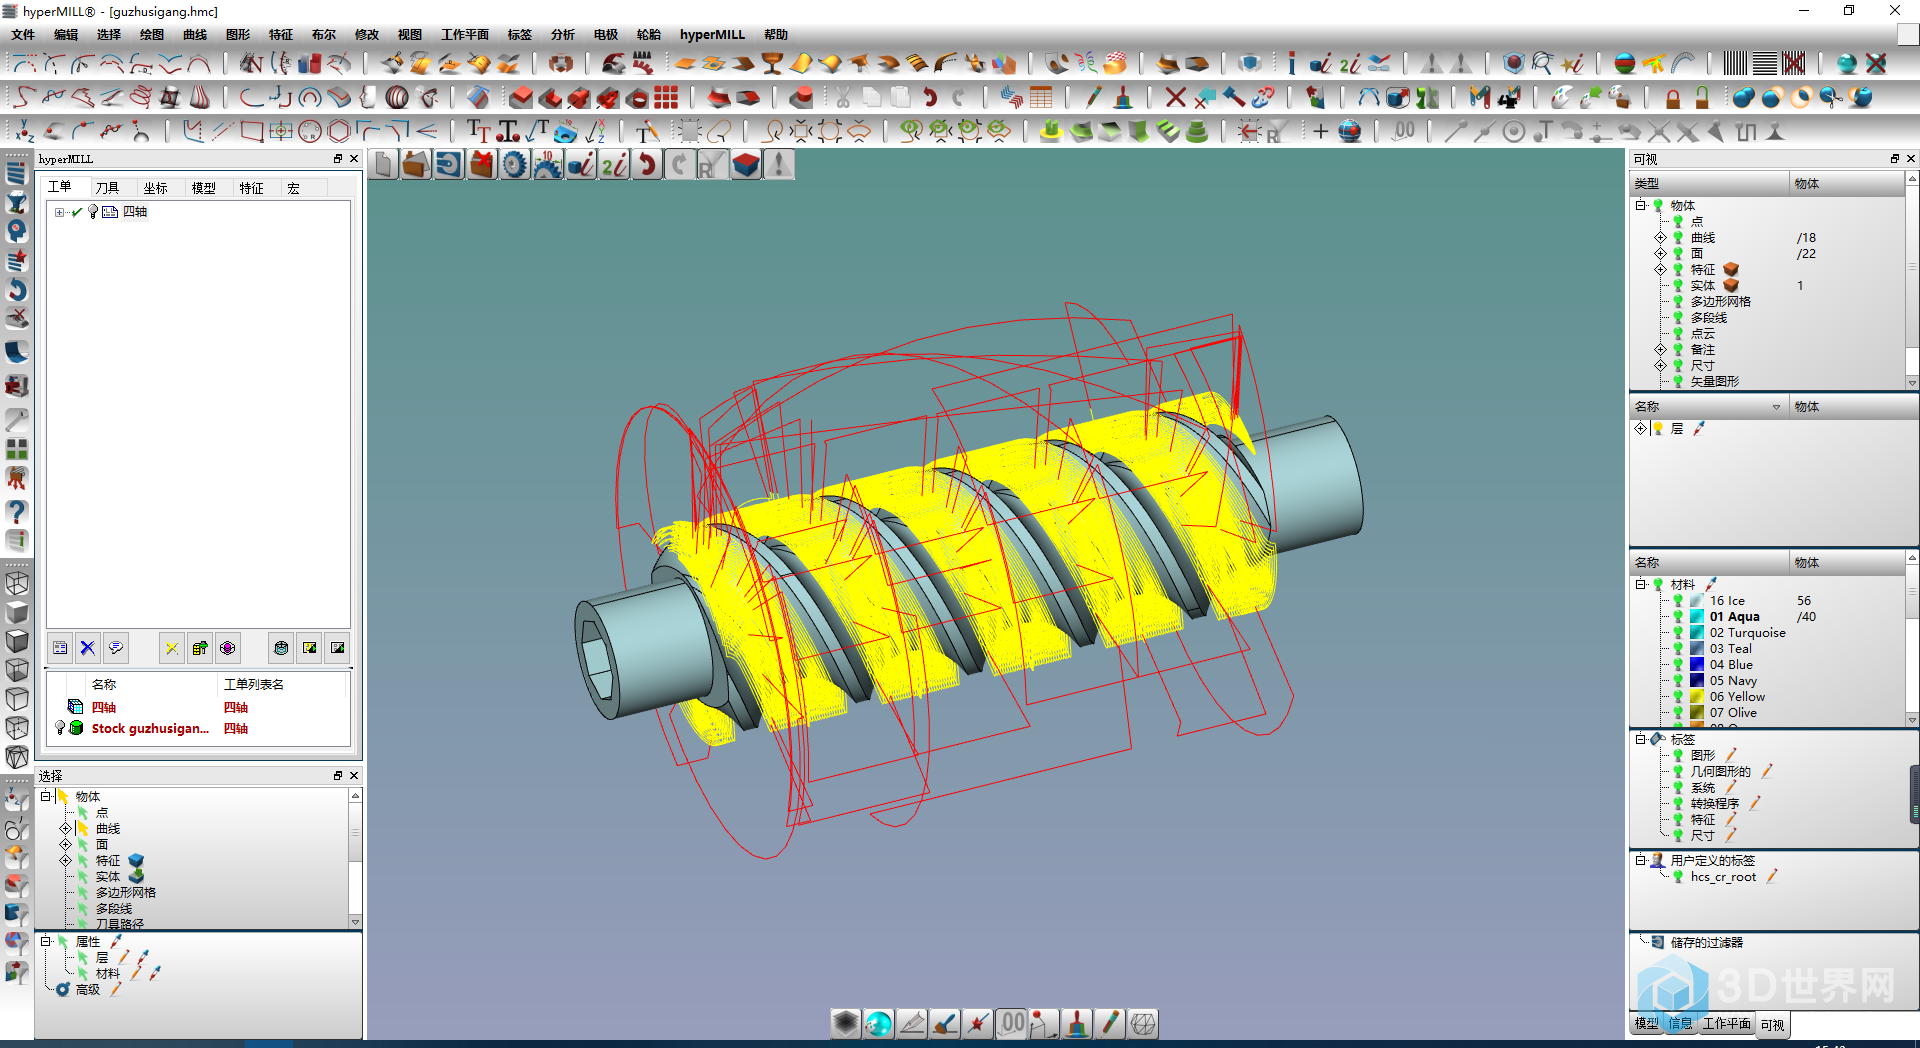
Task: Expand the 特征 node in 可视 panel
Action: click(1660, 270)
